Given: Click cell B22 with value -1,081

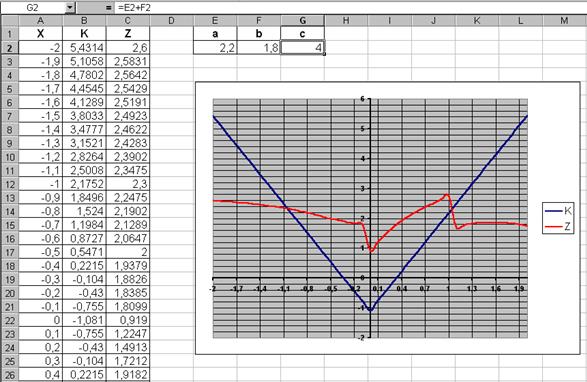Looking at the screenshot, I should tap(84, 320).
